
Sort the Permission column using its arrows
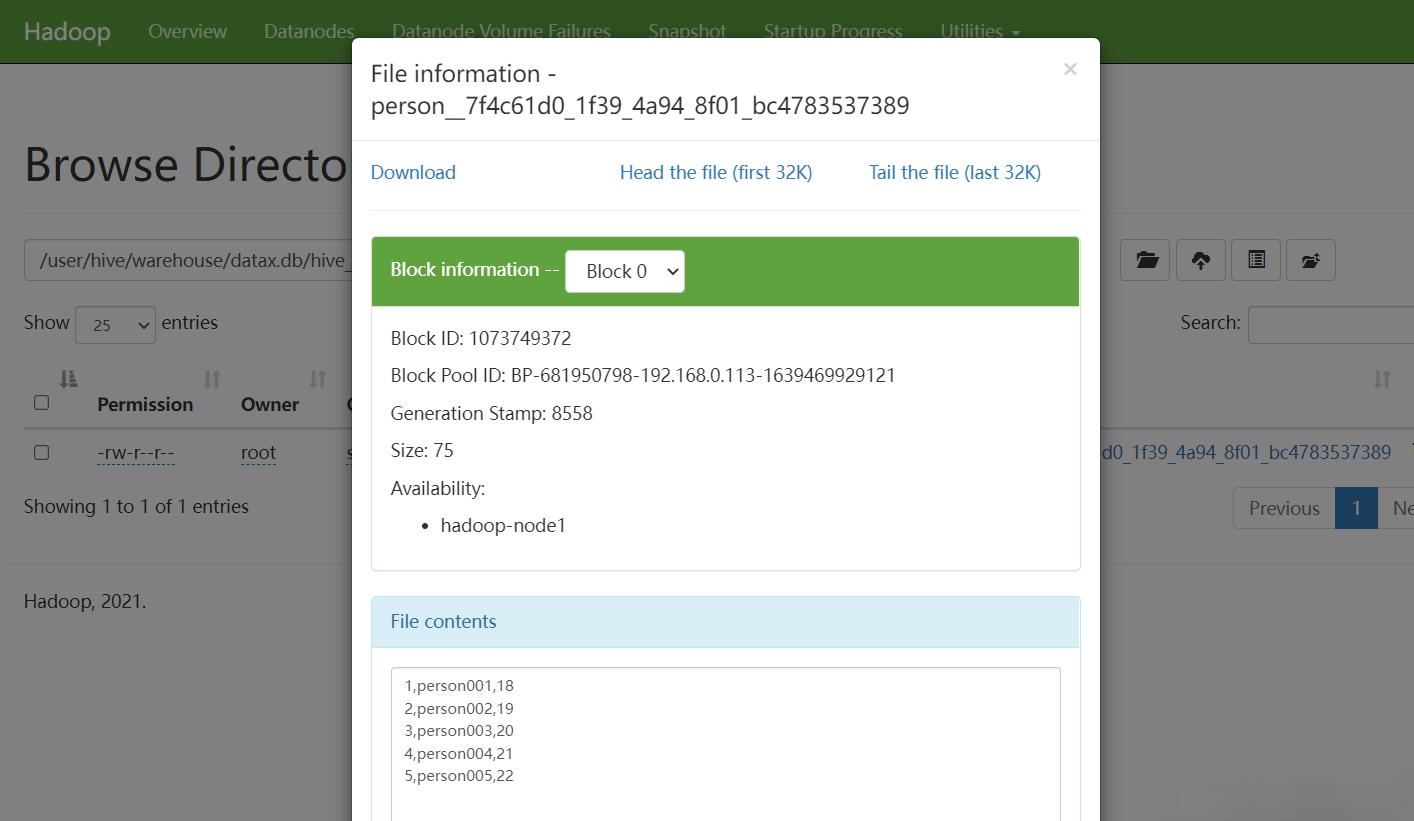(x=211, y=380)
